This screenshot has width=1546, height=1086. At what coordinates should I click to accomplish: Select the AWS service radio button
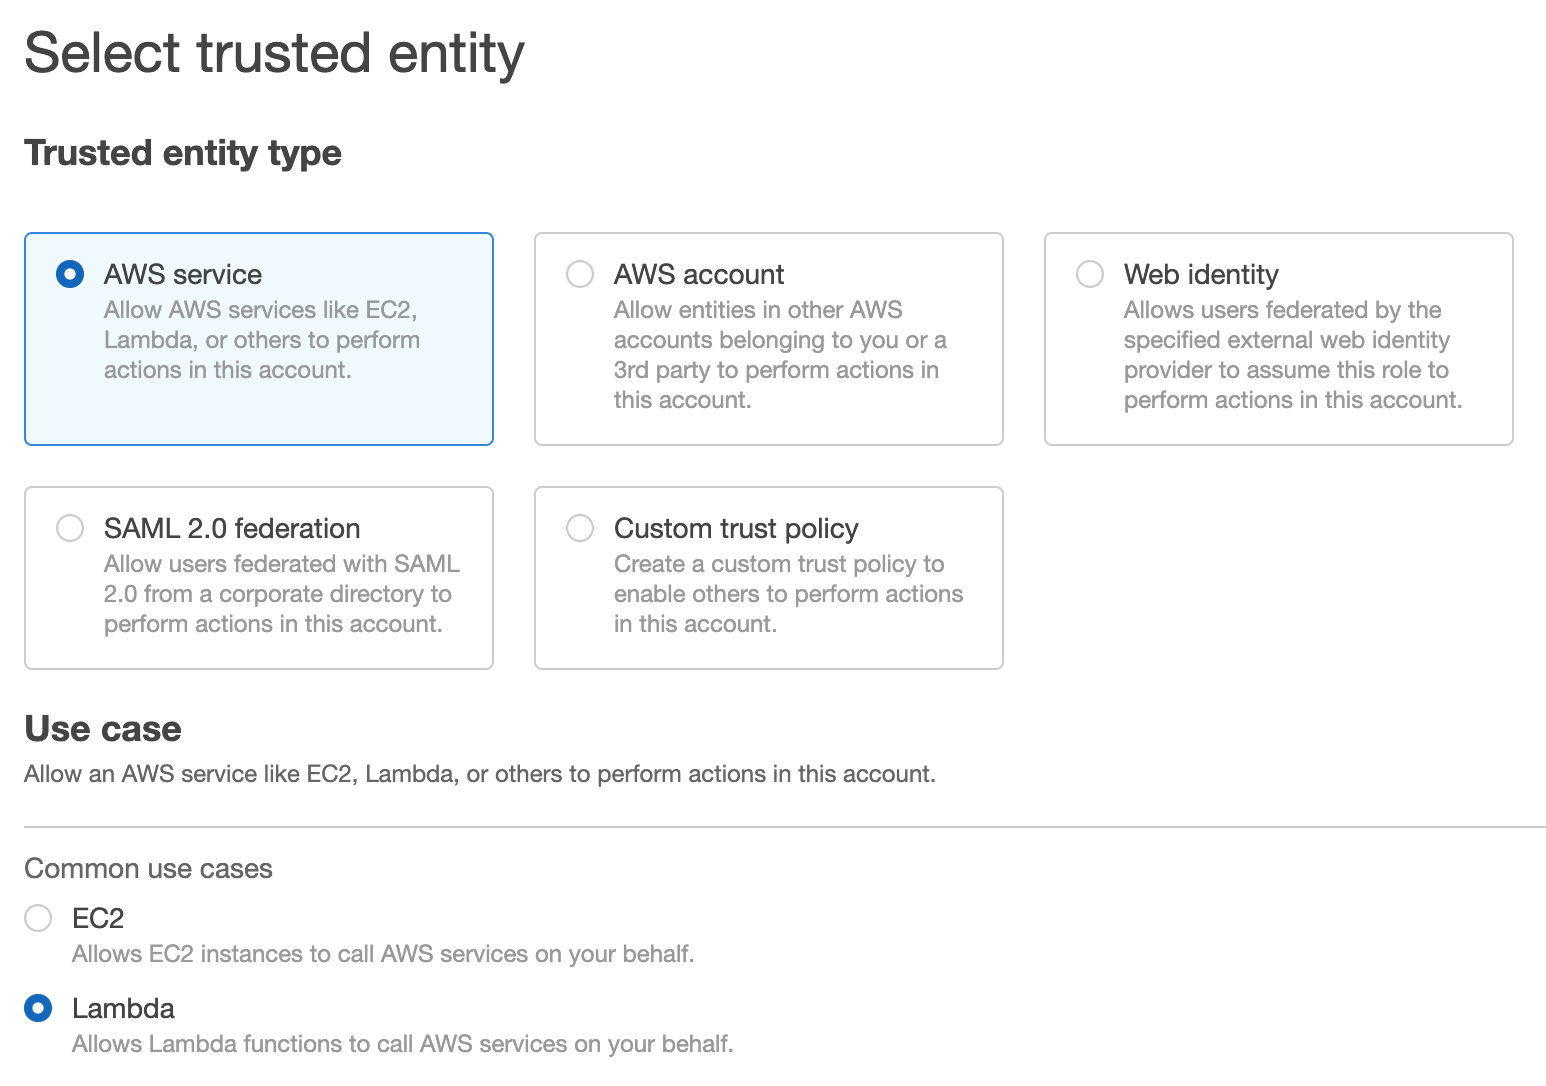tap(70, 273)
